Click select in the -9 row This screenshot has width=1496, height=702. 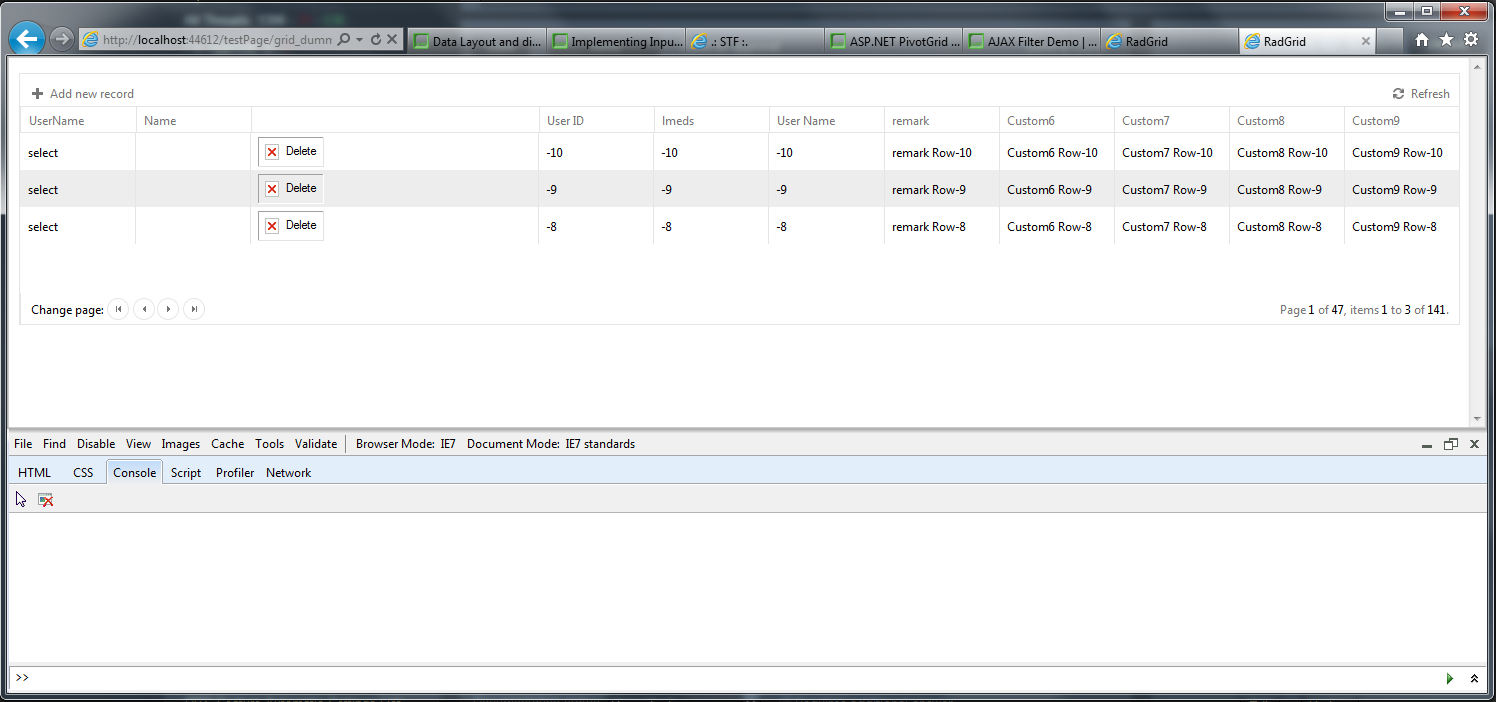pyautogui.click(x=43, y=190)
